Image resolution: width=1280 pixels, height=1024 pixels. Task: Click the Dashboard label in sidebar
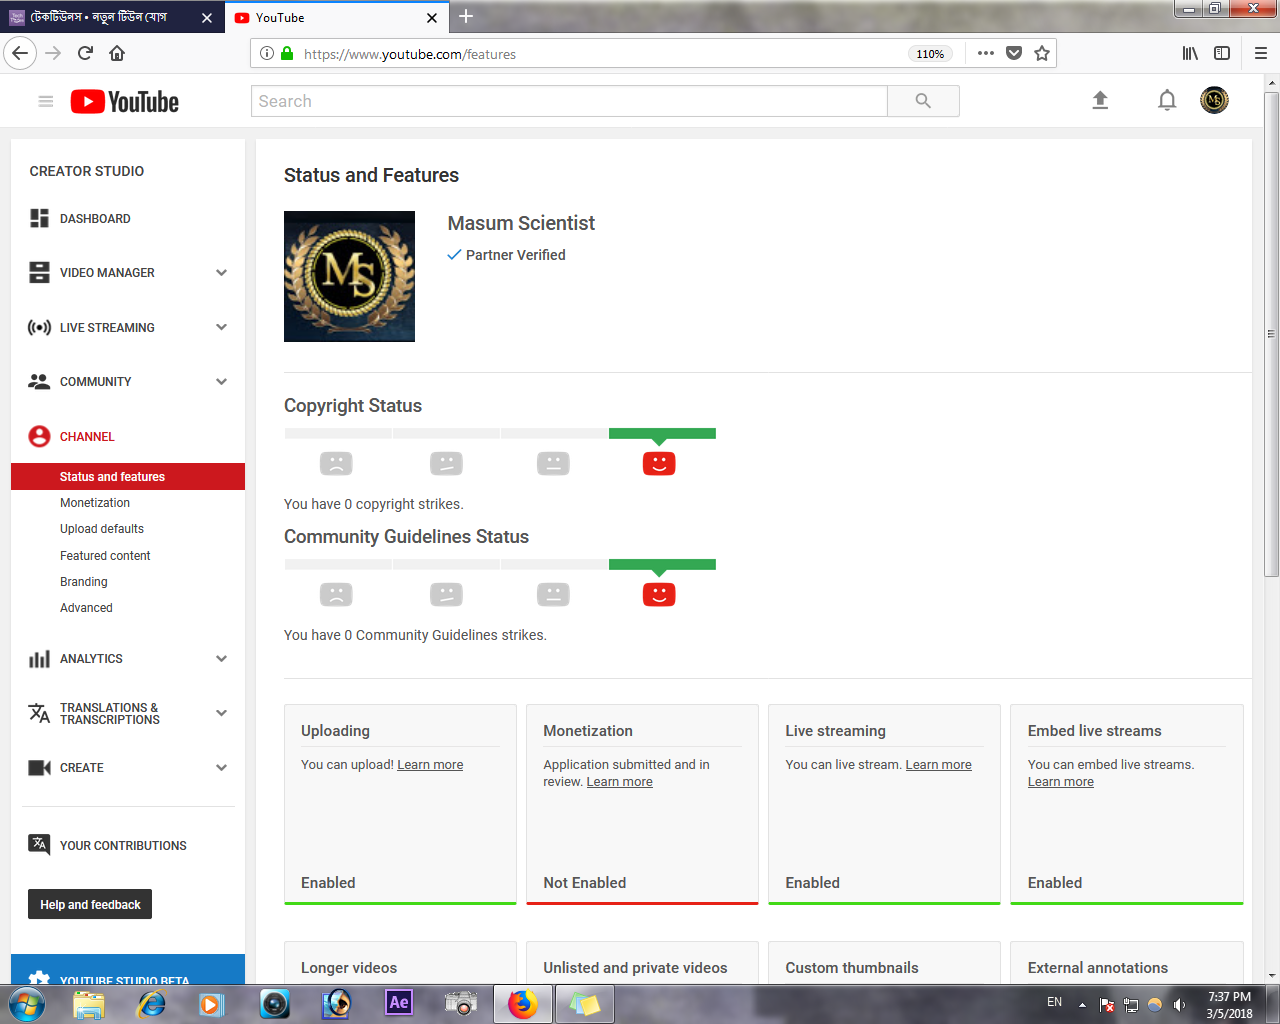95,219
